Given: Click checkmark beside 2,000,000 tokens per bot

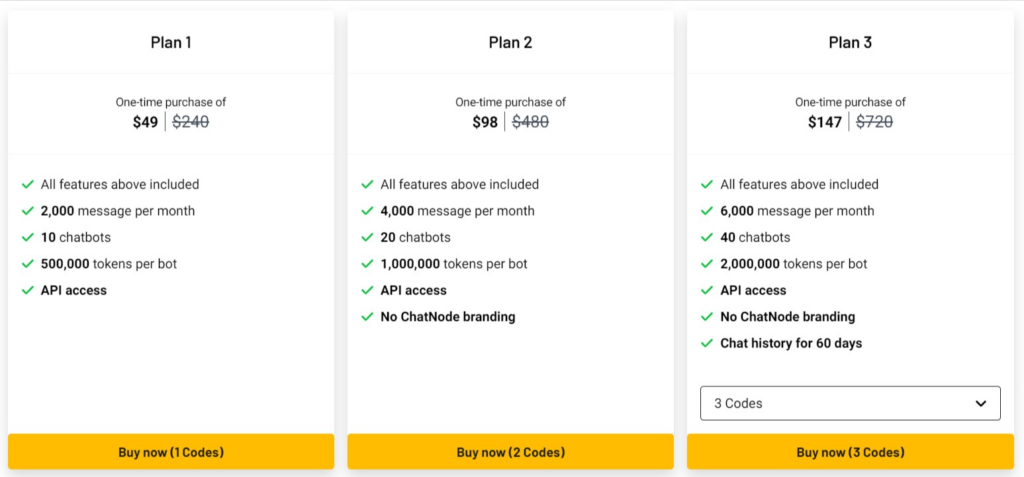Looking at the screenshot, I should point(707,265).
